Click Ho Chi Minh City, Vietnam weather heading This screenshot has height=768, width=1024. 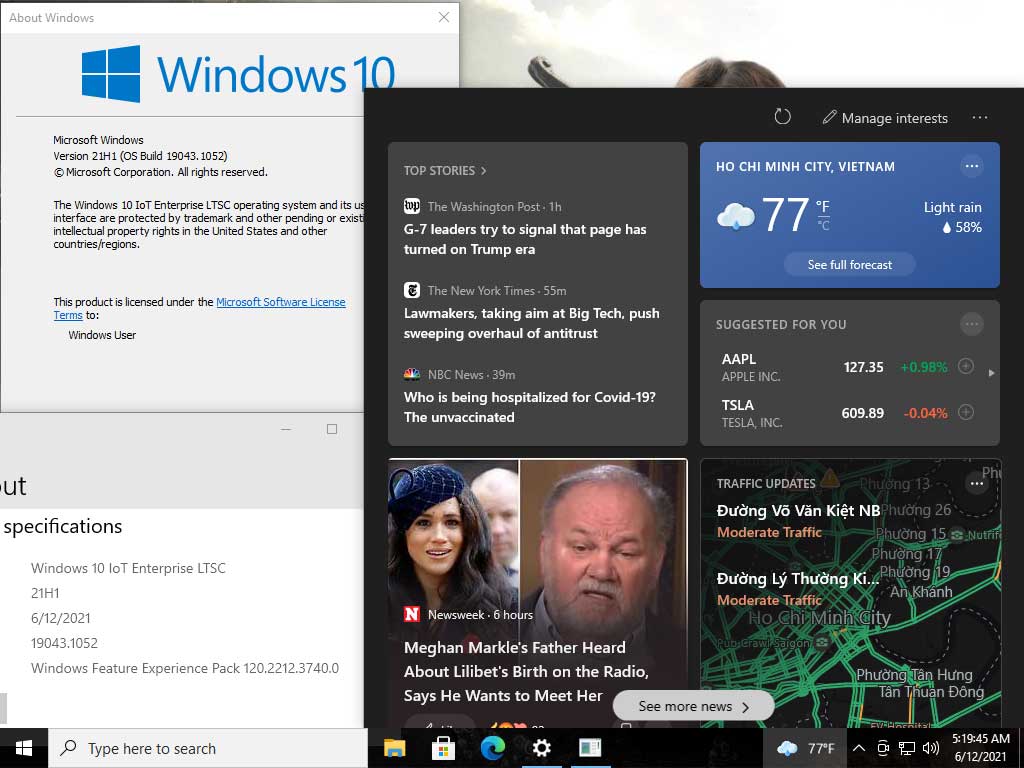coord(805,167)
